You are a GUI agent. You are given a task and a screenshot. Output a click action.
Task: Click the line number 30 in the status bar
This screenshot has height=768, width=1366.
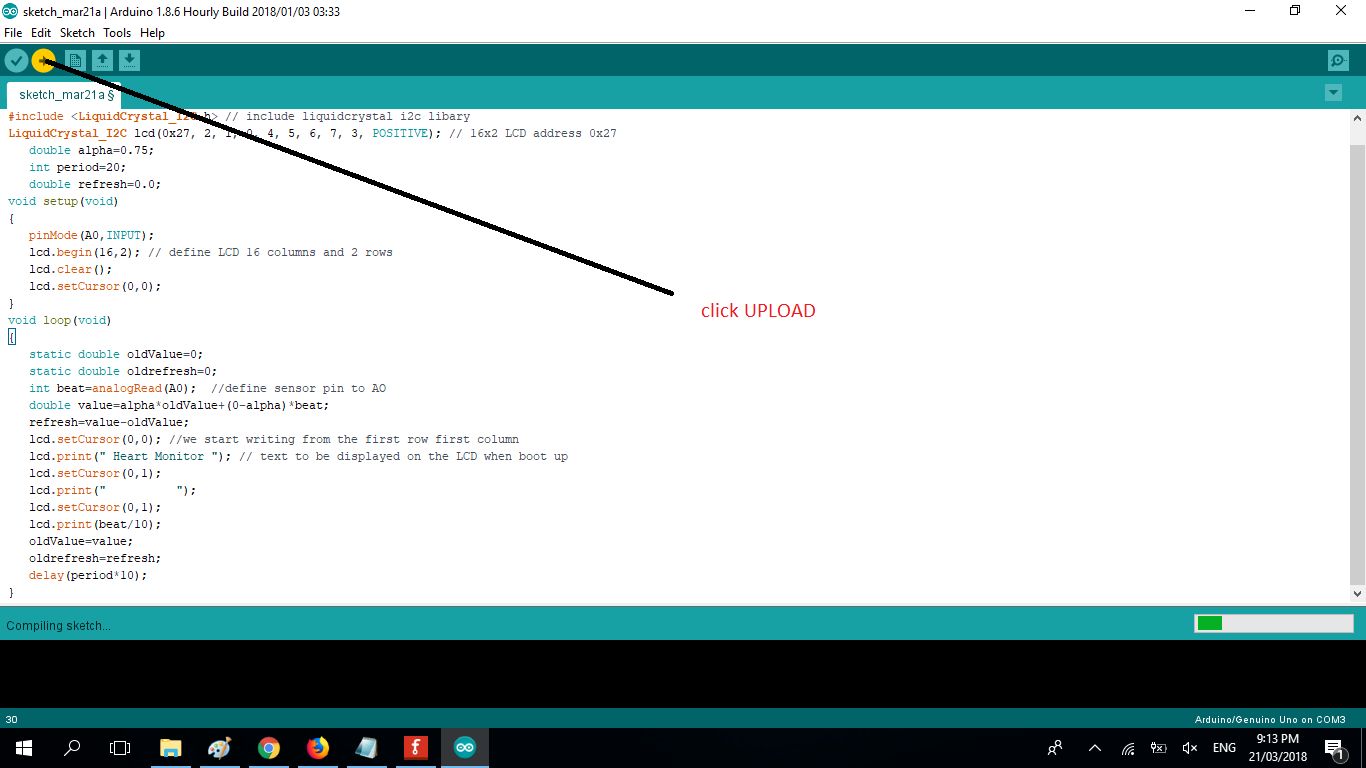11,720
